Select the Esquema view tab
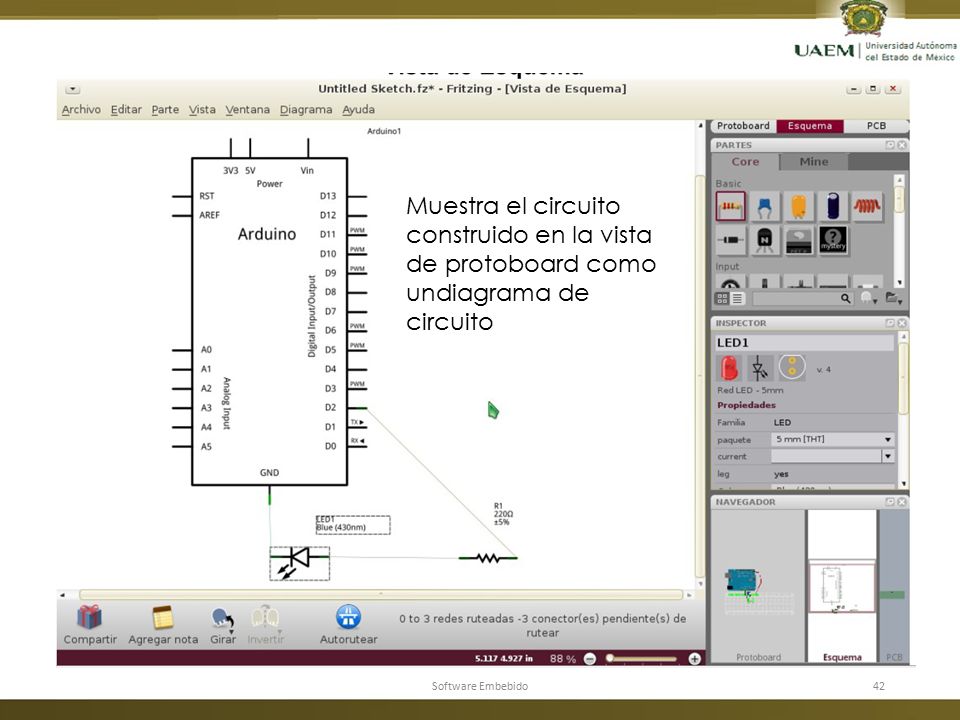This screenshot has height=720, width=960. [x=810, y=126]
